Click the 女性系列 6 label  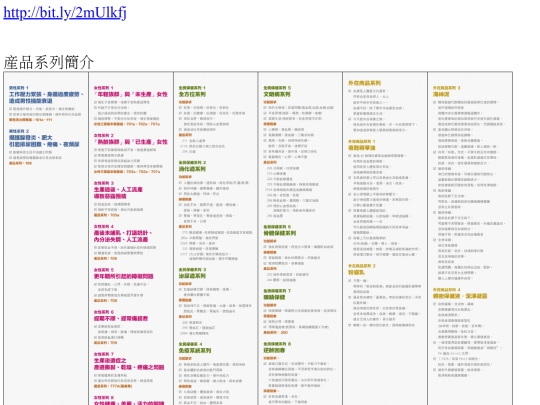[x=104, y=312]
